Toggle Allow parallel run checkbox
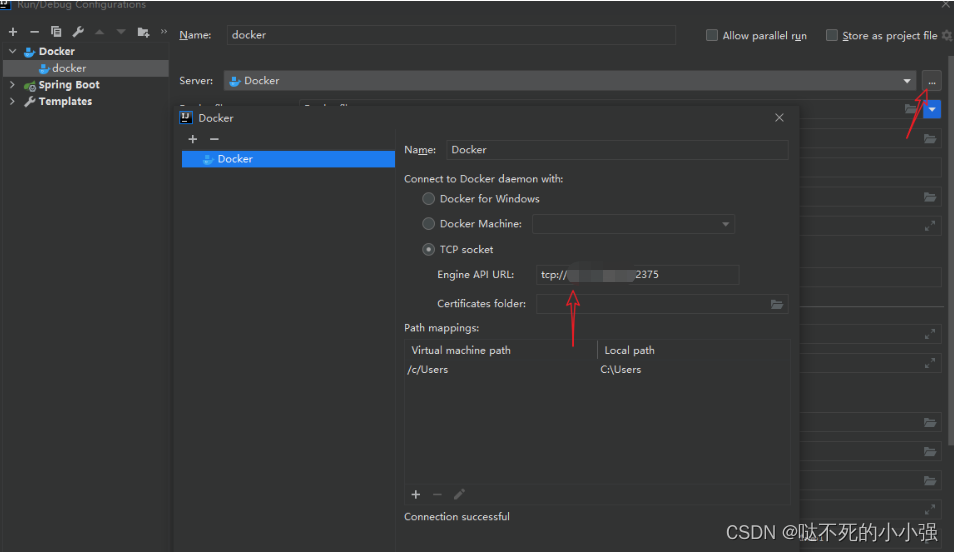This screenshot has width=954, height=552. (x=711, y=35)
